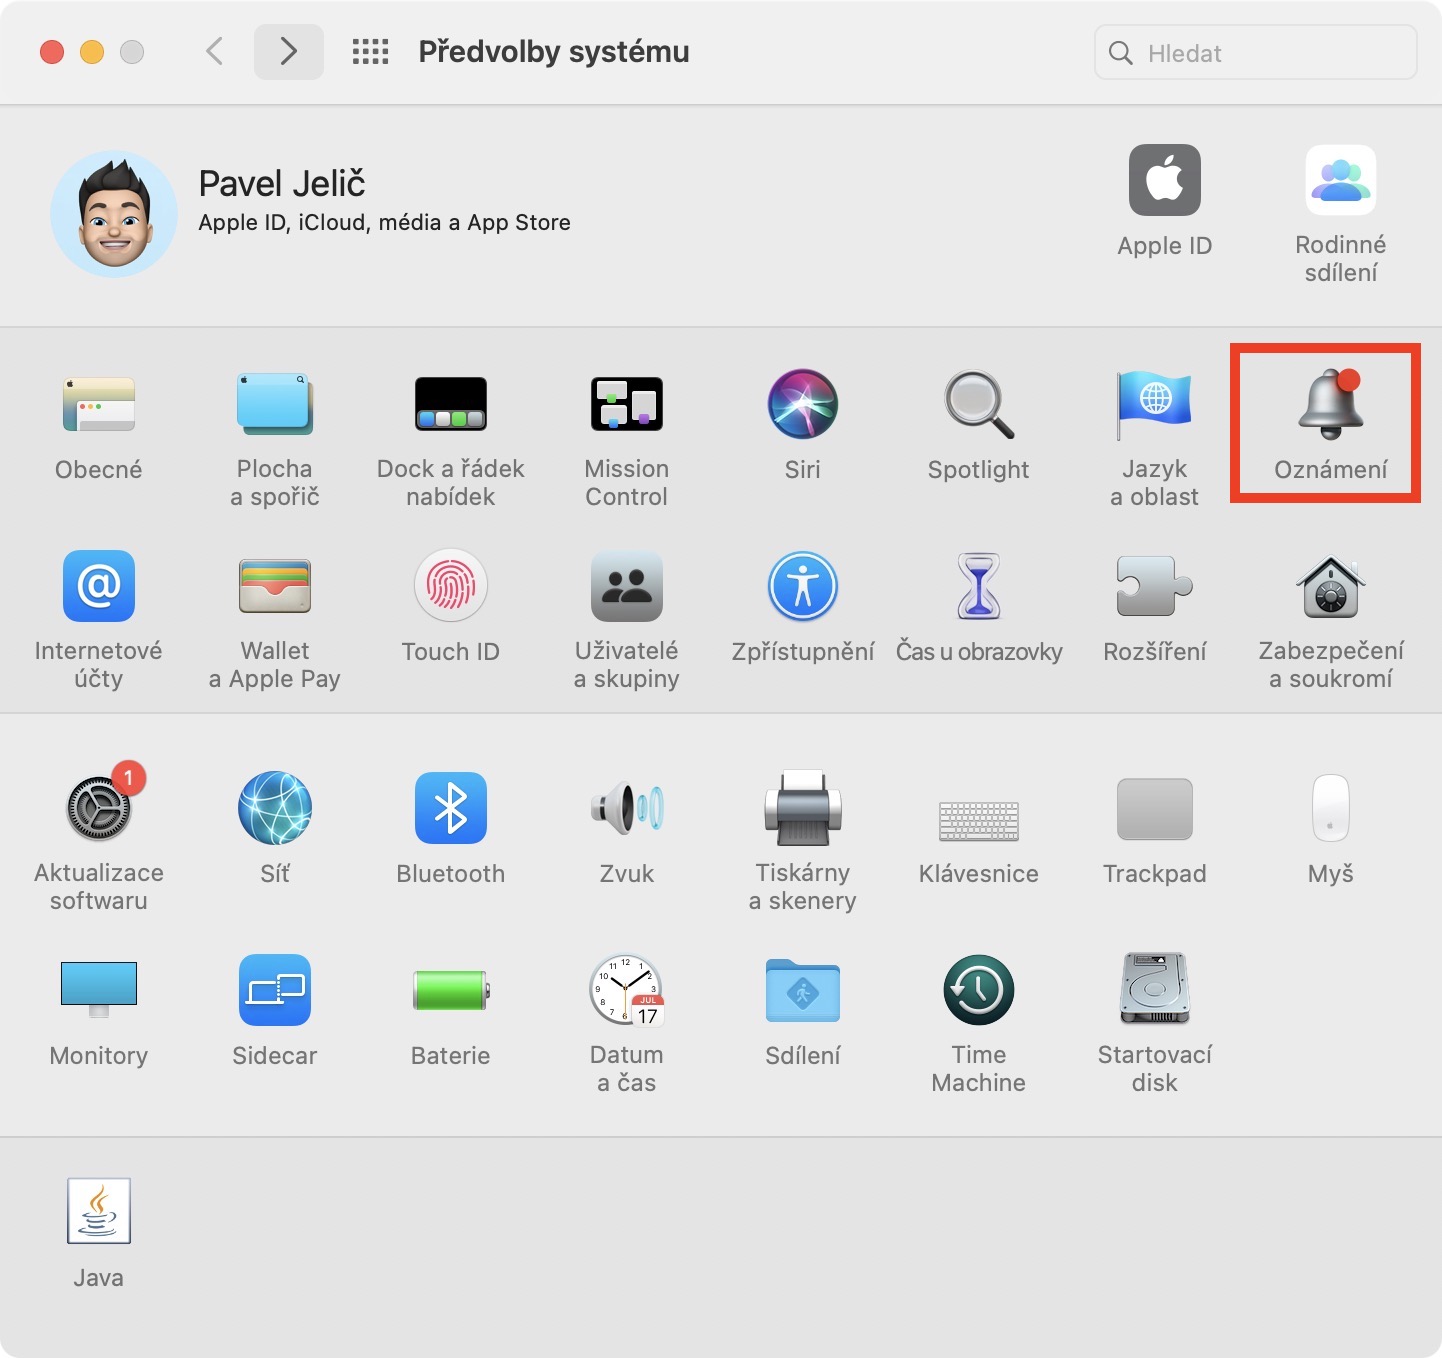This screenshot has width=1442, height=1358.
Task: Open Rodinné sdílení family sharing
Action: [x=1341, y=180]
